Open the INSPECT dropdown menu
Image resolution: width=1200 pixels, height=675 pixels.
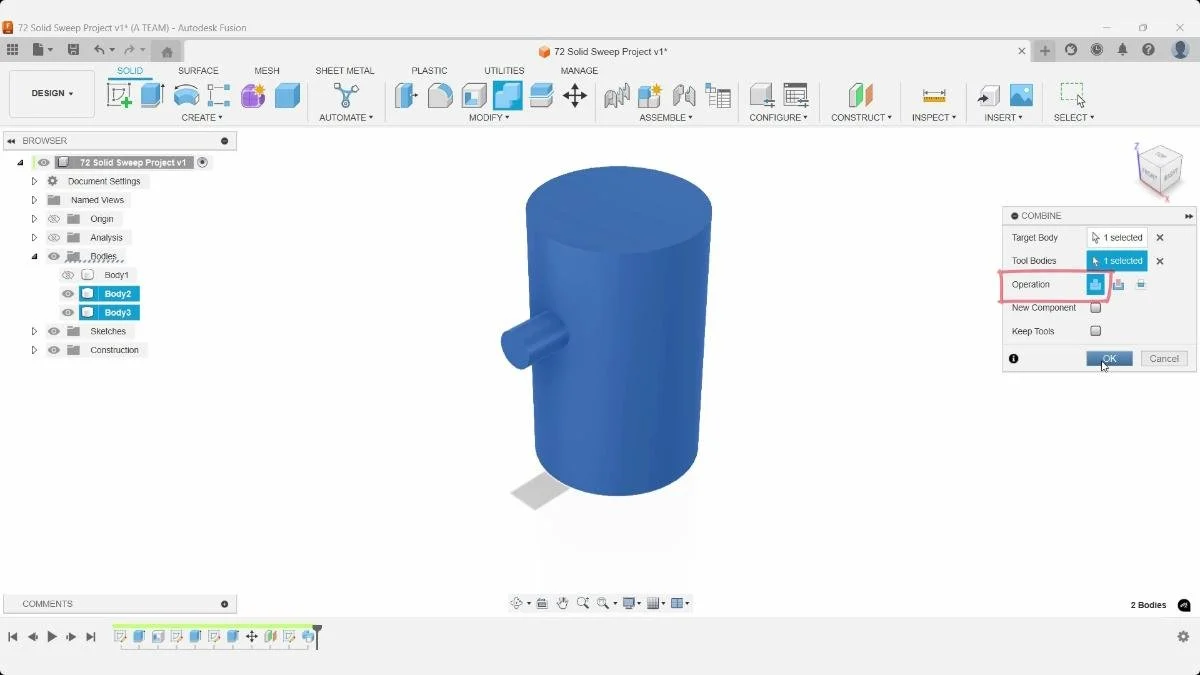click(934, 118)
